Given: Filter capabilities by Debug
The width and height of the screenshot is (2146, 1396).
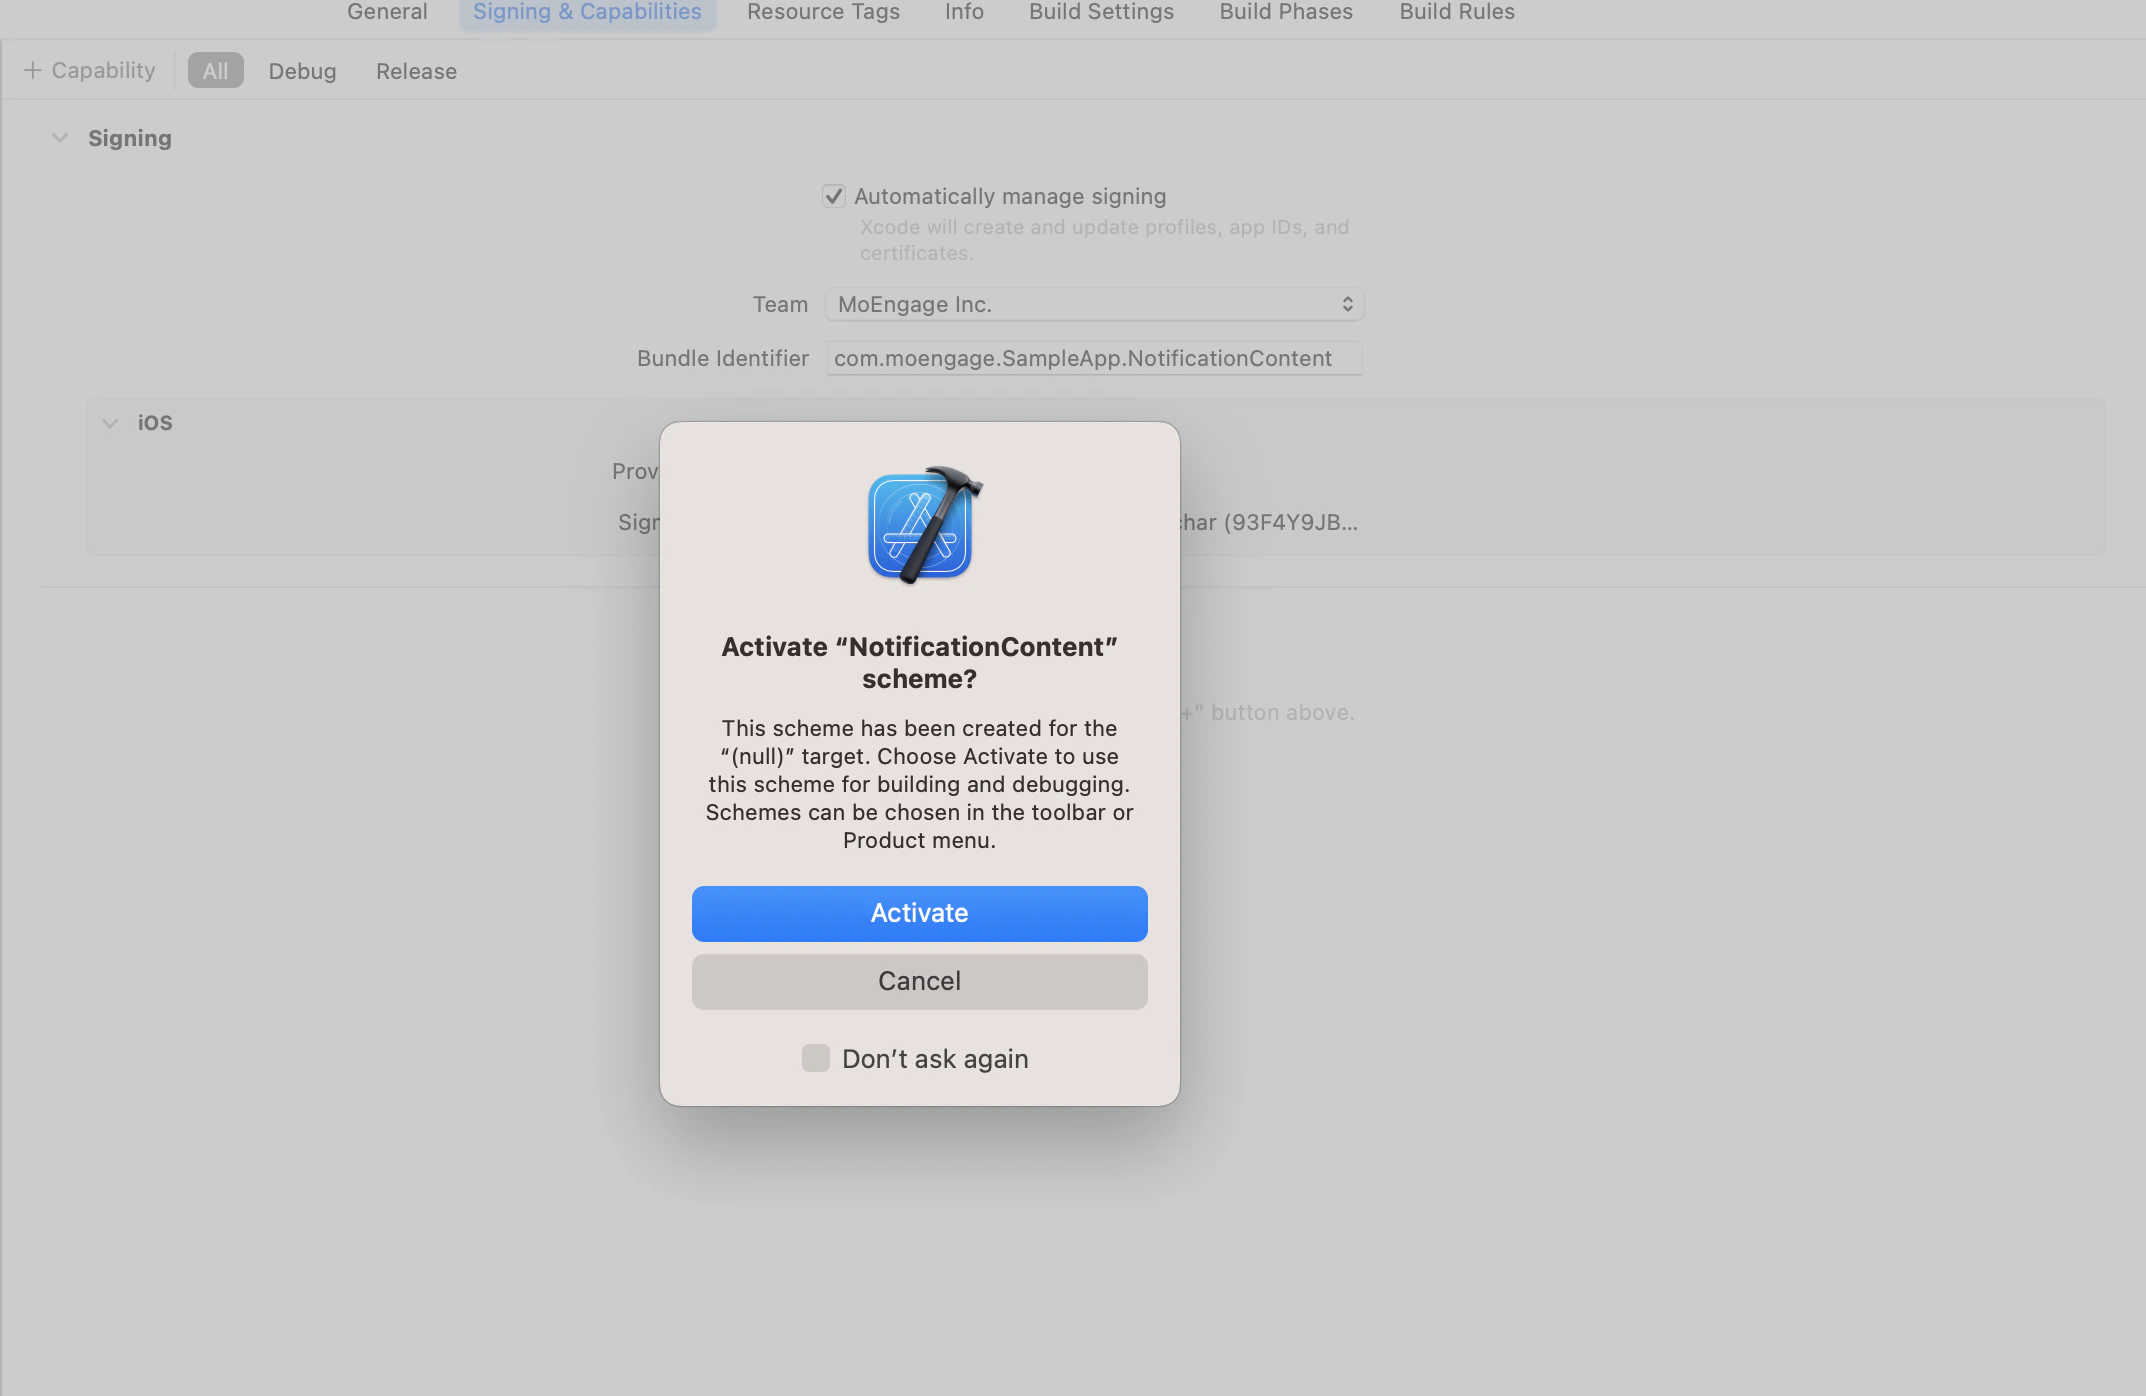Looking at the screenshot, I should pos(302,71).
